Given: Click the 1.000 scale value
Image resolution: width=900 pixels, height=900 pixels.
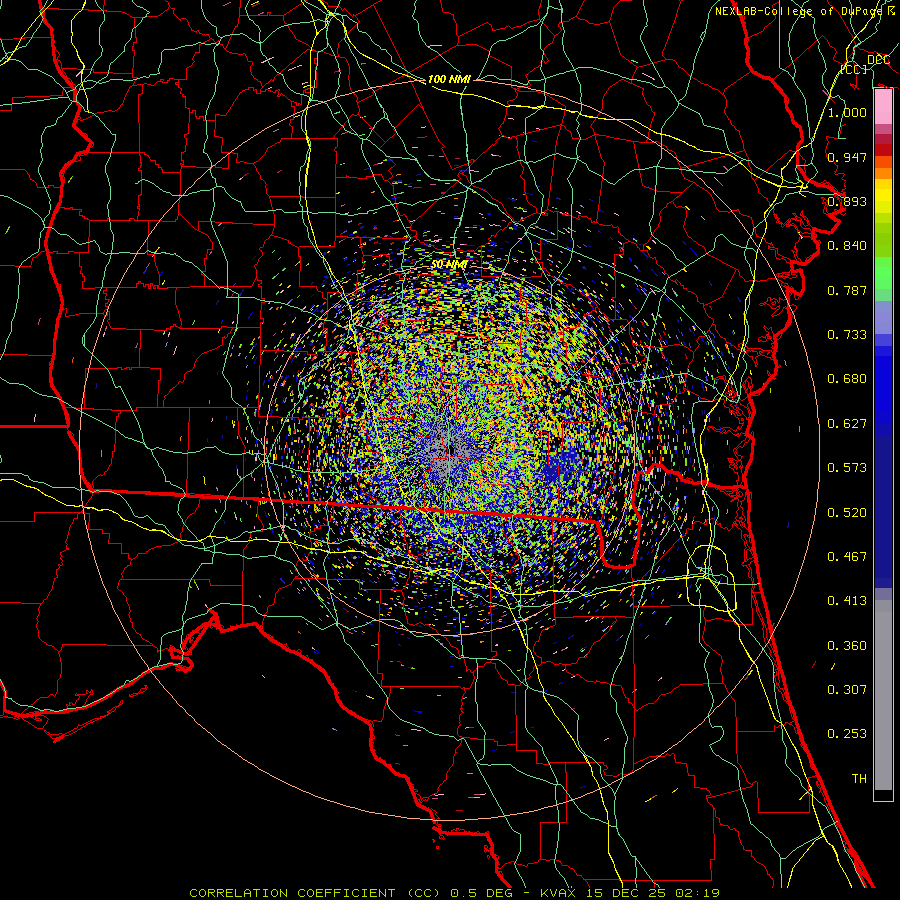Looking at the screenshot, I should coord(847,112).
